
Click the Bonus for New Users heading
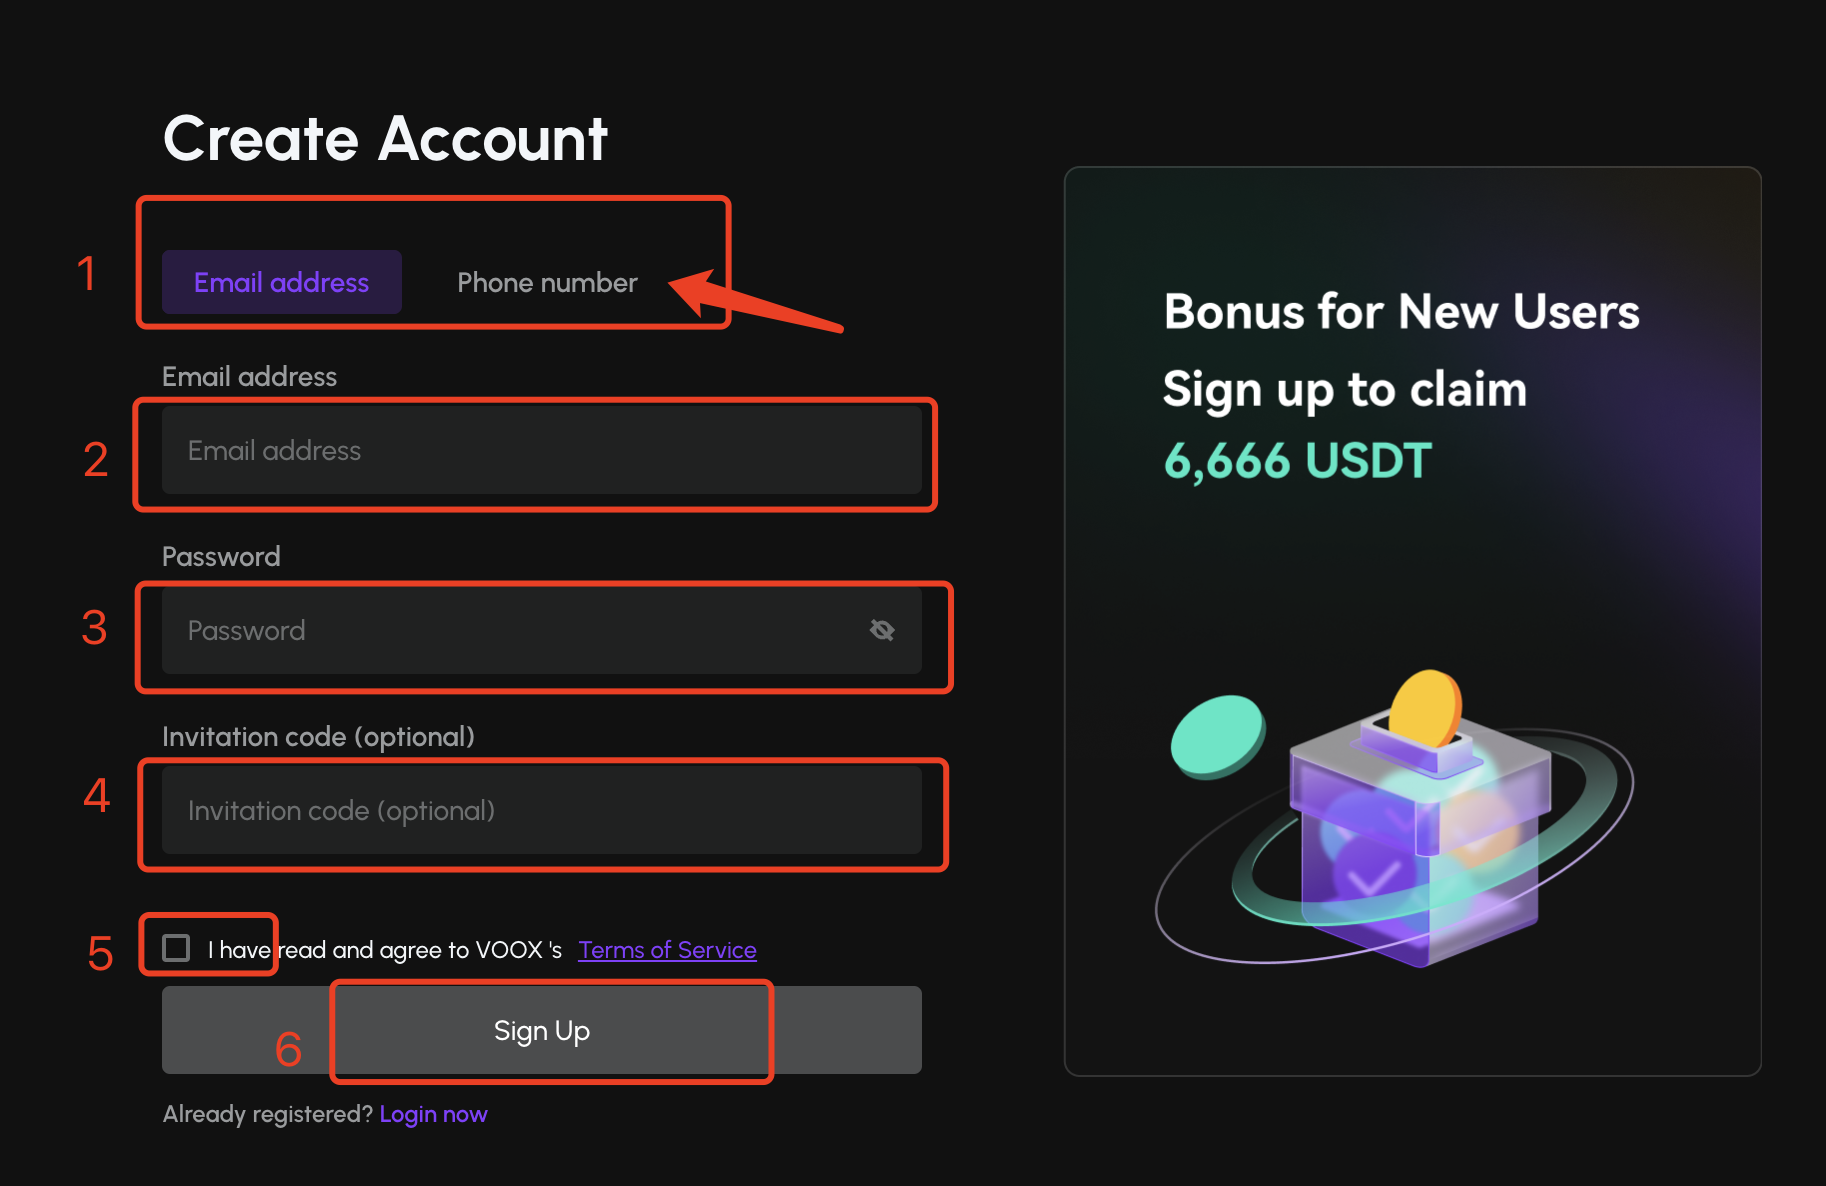click(1402, 311)
